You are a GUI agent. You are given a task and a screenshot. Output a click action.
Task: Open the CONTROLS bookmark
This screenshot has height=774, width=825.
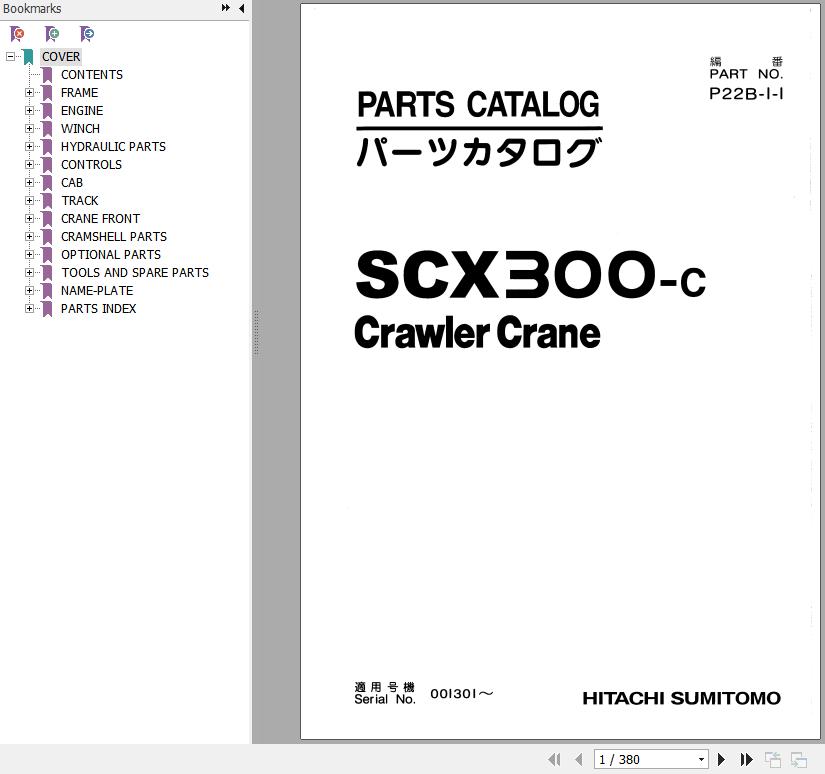[92, 165]
